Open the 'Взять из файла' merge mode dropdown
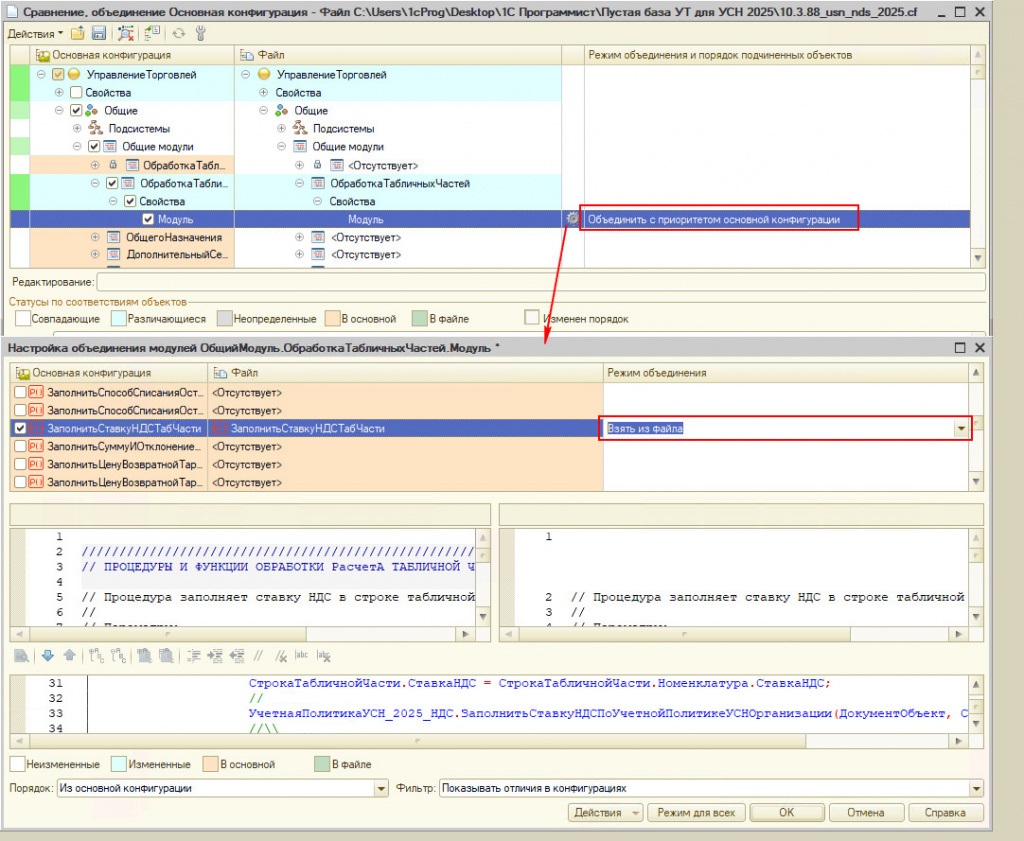 click(x=962, y=428)
